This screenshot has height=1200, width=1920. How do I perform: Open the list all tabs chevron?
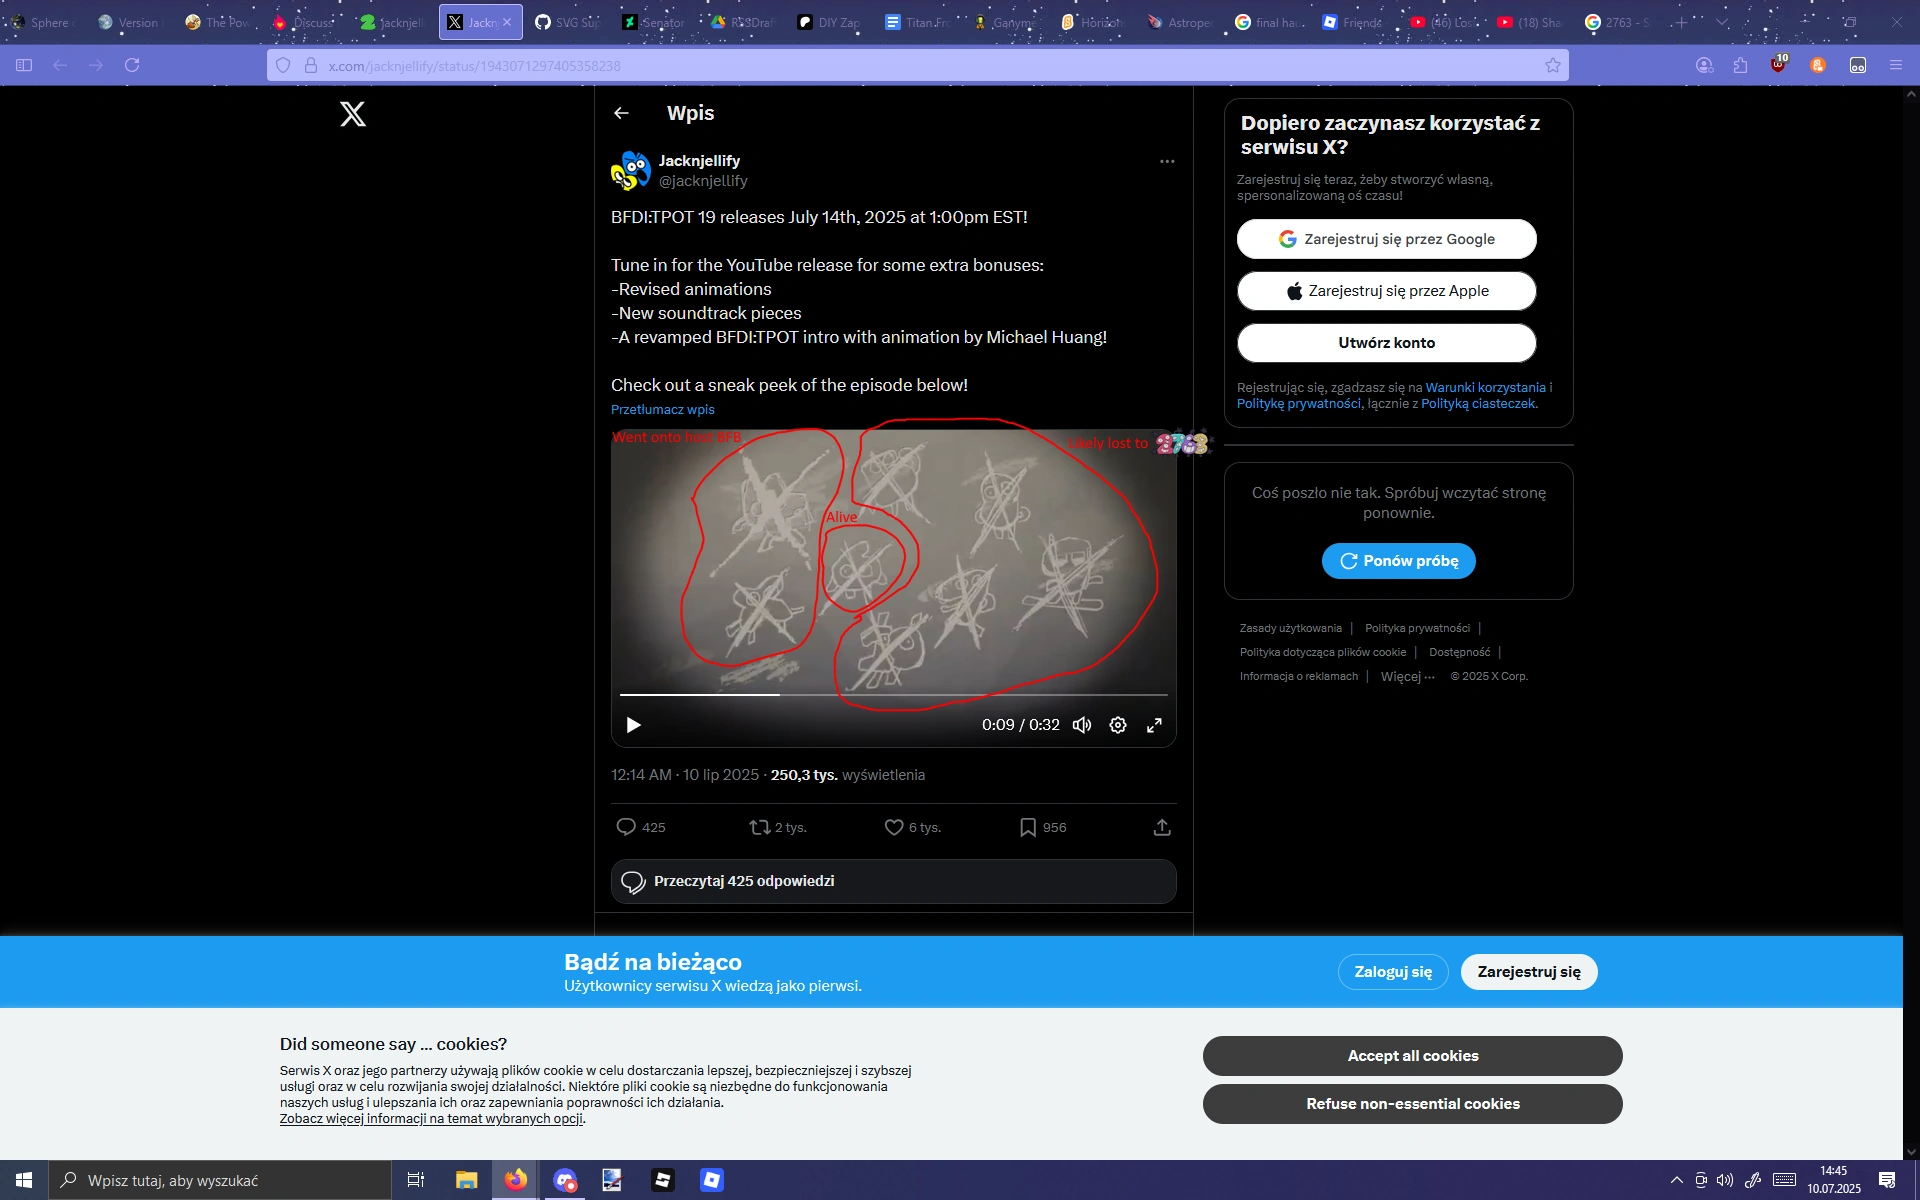pyautogui.click(x=1722, y=22)
